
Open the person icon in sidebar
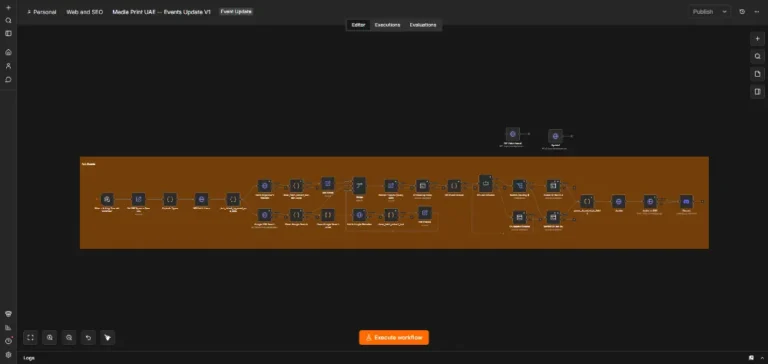(x=8, y=66)
